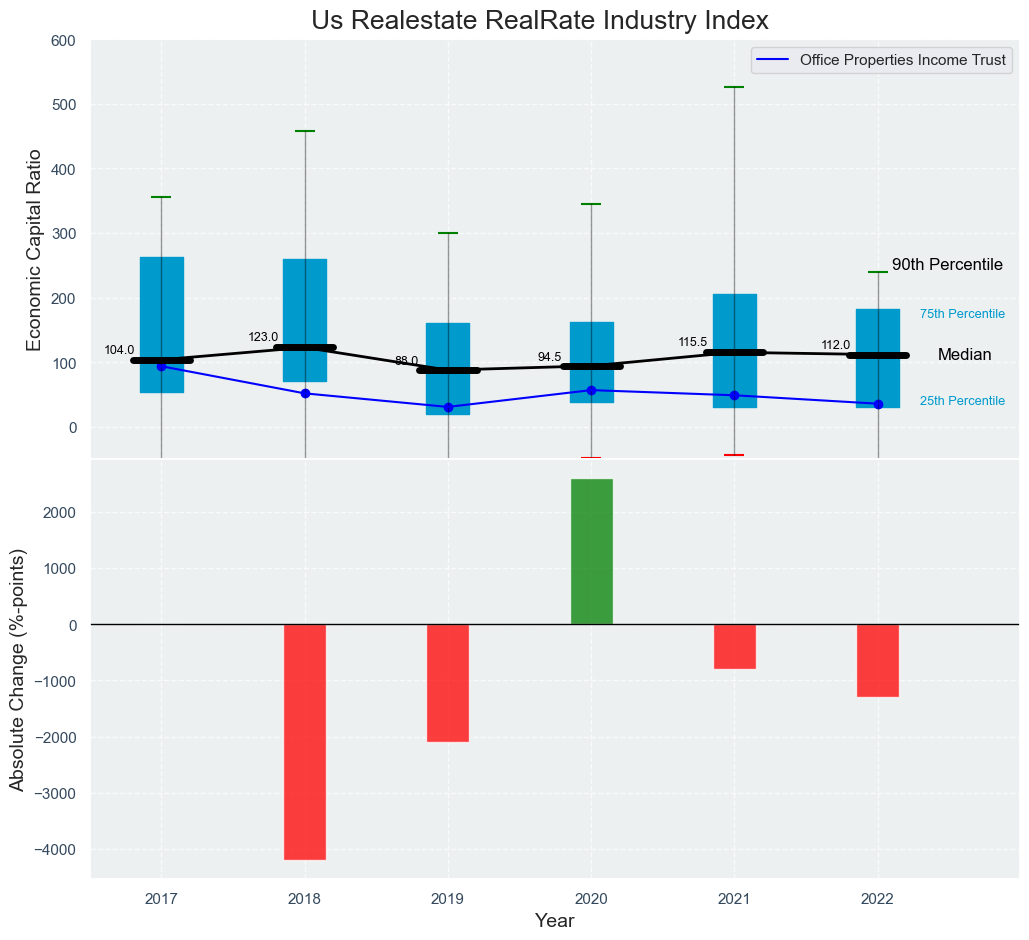Click the 90th Percentile annotation
This screenshot has width=1029, height=940.
946,265
